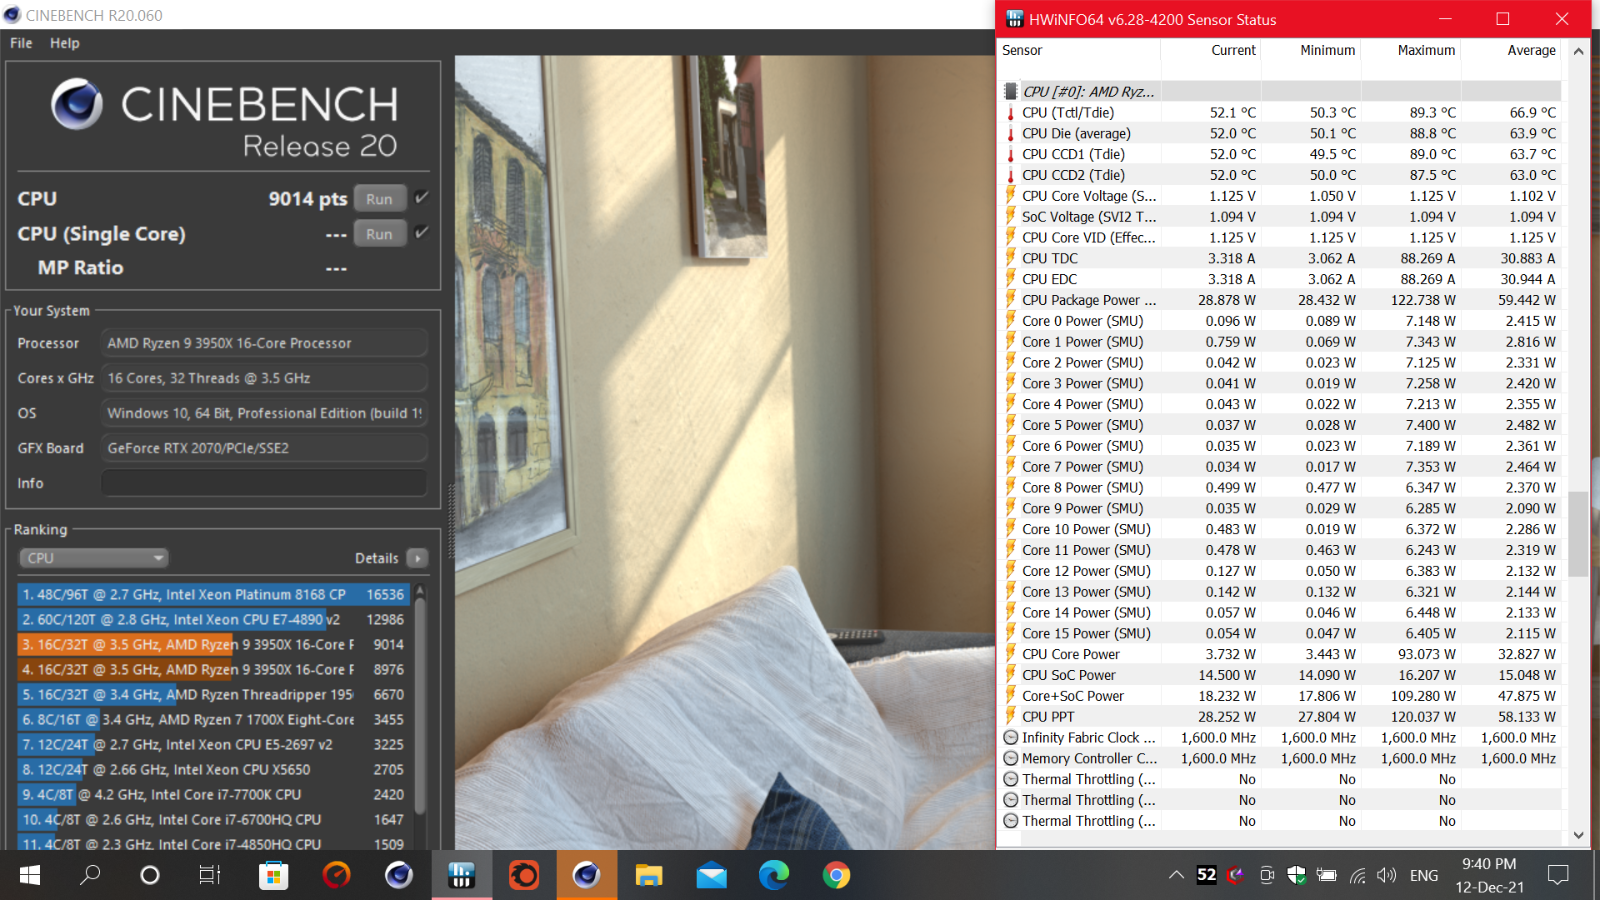Select the Core+SoC Power sensor row
Image resolution: width=1600 pixels, height=900 pixels.
pyautogui.click(x=1280, y=696)
